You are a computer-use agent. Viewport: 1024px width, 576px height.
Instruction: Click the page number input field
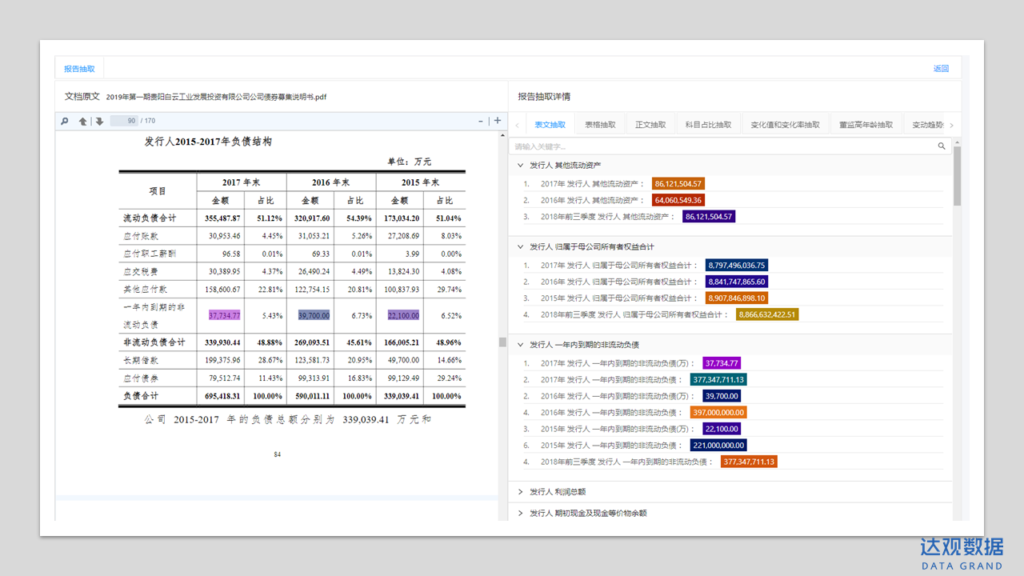tap(123, 121)
